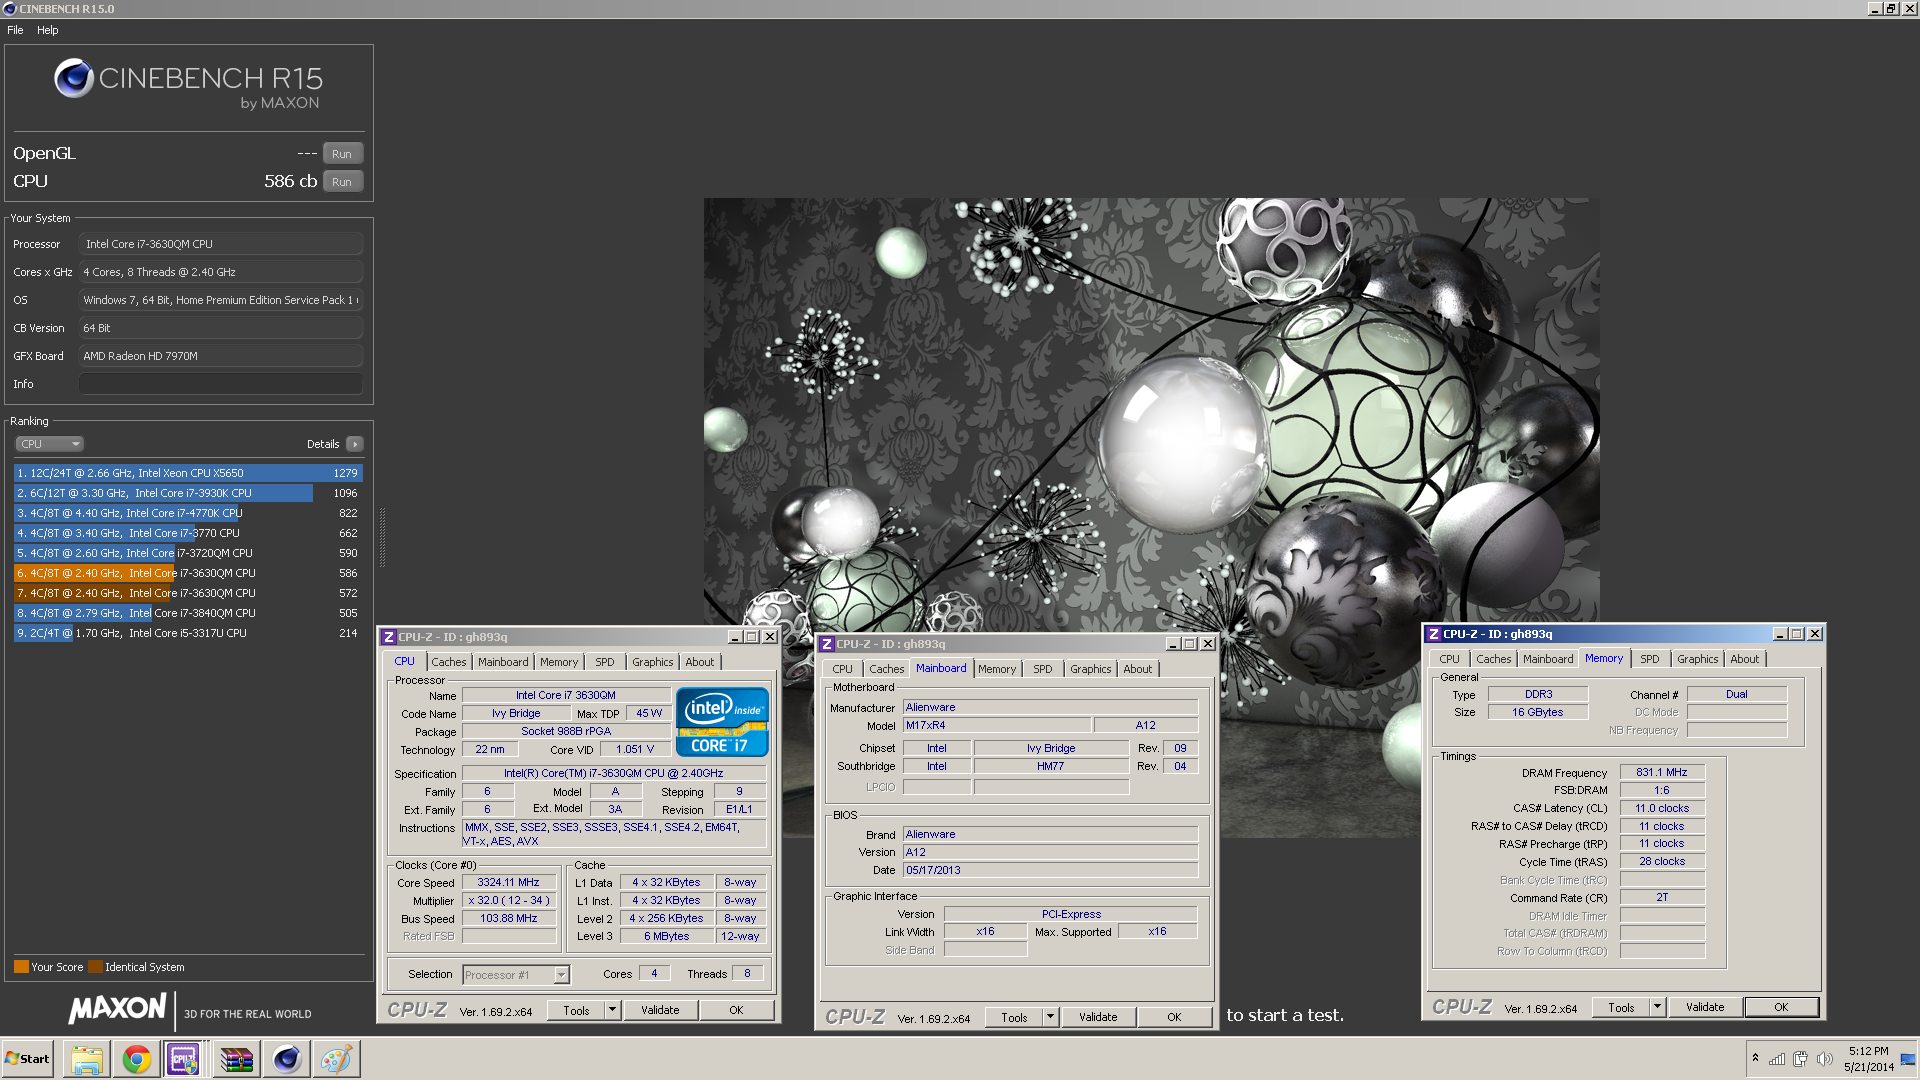Click the Z icon of the CPU tab CPU-Z window
Image resolution: width=1920 pixels, height=1080 pixels.
pyautogui.click(x=388, y=637)
